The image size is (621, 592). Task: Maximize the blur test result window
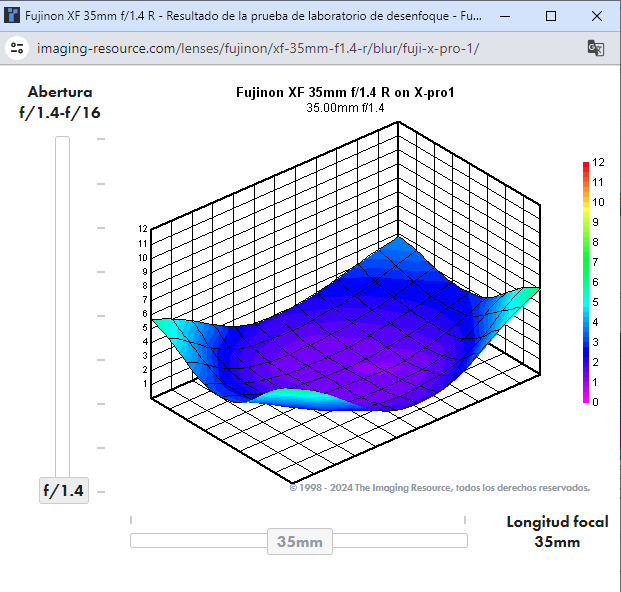click(x=551, y=16)
